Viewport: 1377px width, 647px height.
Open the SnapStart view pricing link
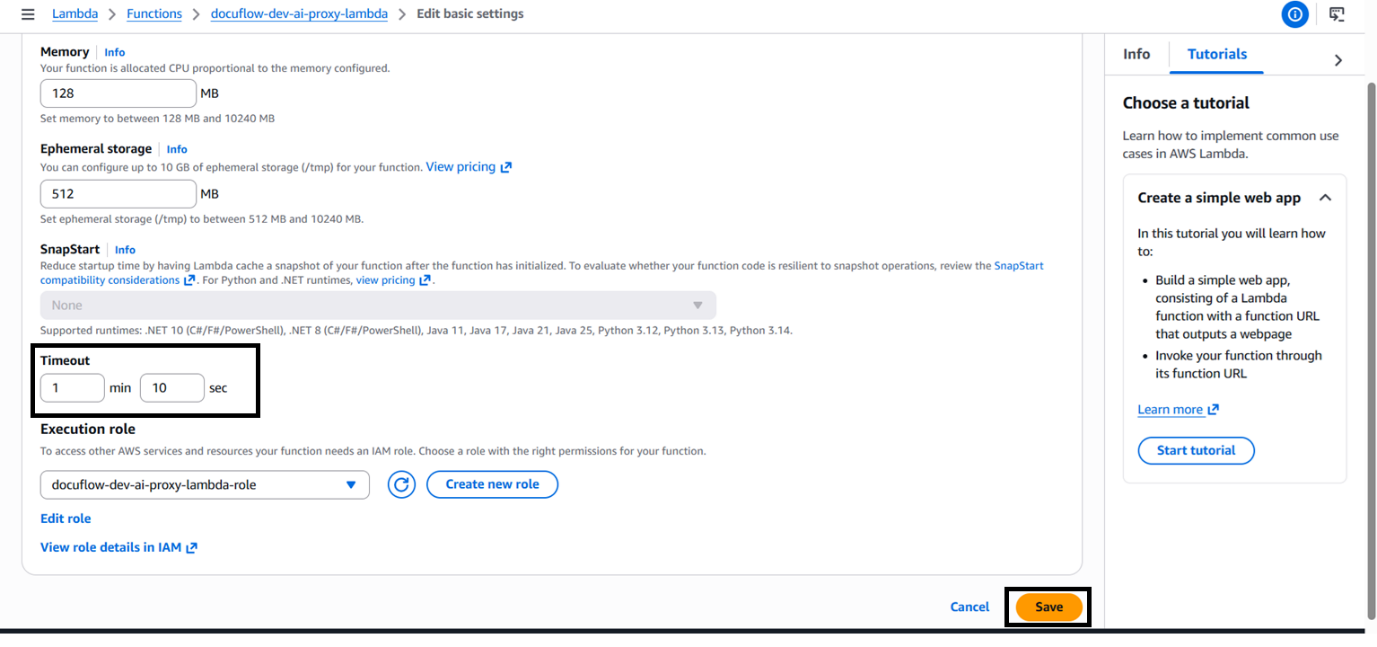point(385,280)
